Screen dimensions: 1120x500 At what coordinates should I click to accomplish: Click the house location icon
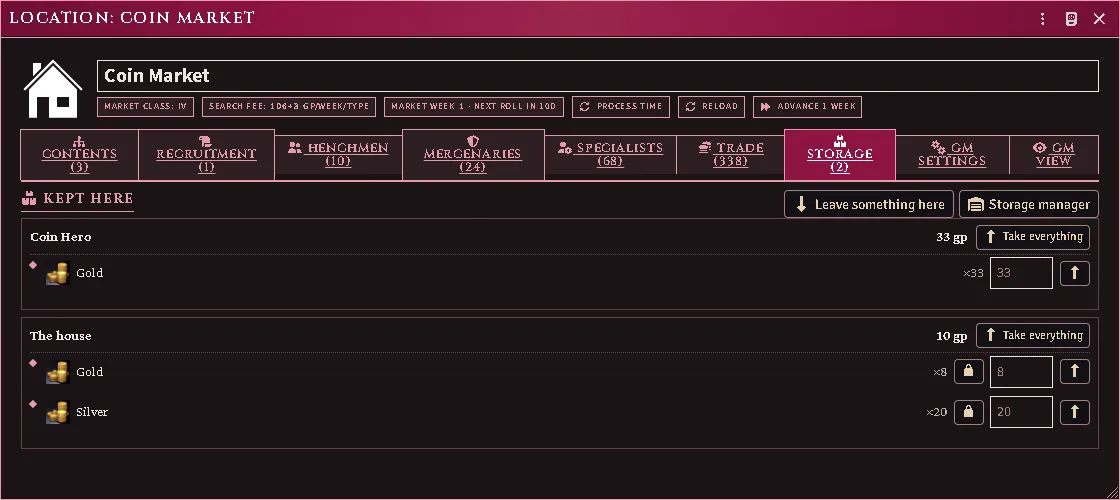[x=53, y=89]
